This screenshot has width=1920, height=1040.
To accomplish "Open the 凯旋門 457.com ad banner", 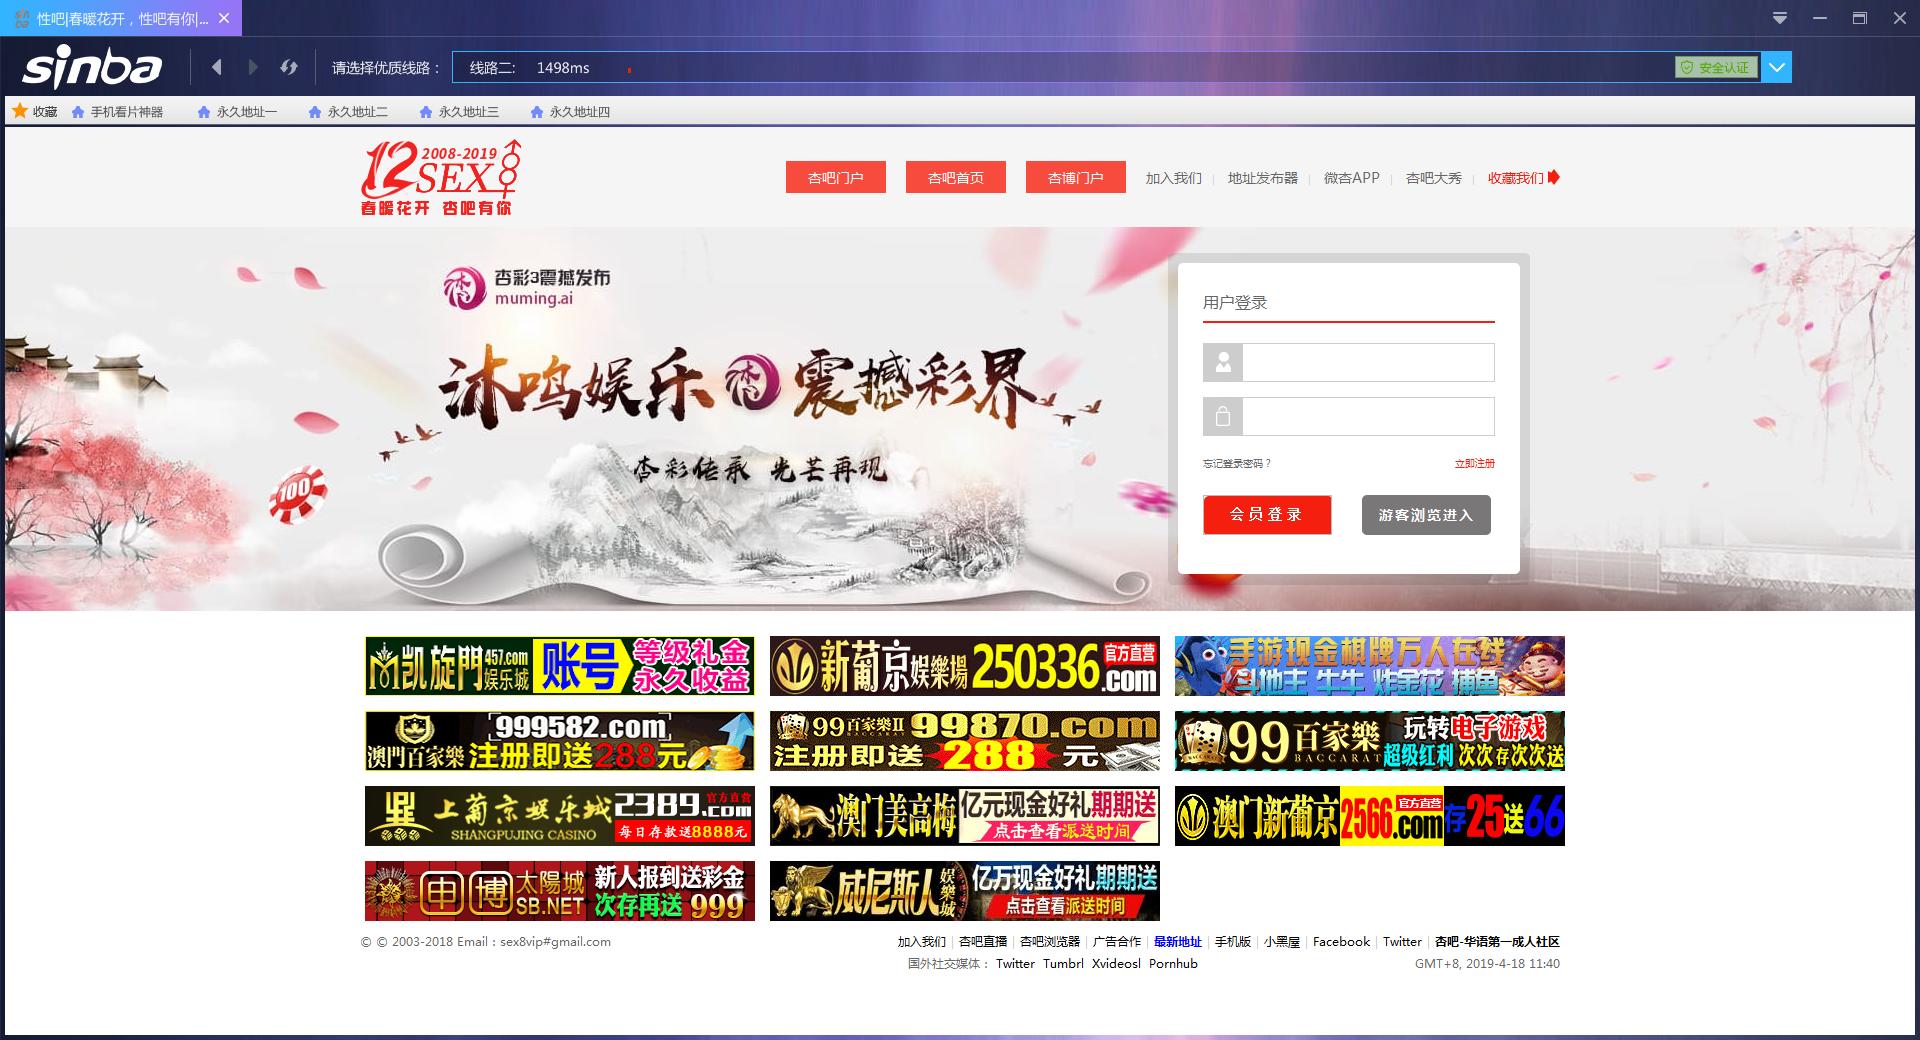I will pos(560,666).
